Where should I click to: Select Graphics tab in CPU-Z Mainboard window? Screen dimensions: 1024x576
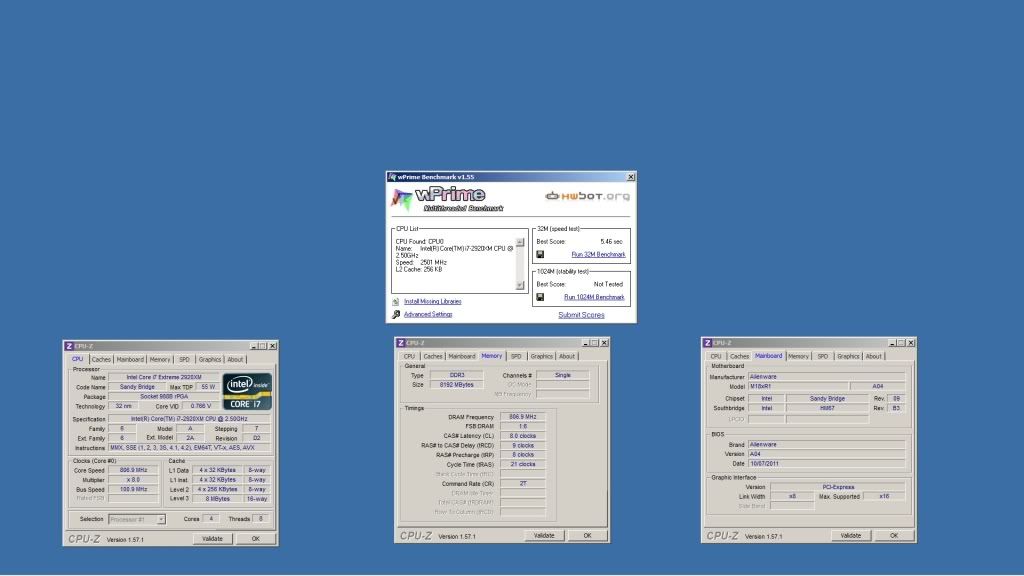coord(848,357)
